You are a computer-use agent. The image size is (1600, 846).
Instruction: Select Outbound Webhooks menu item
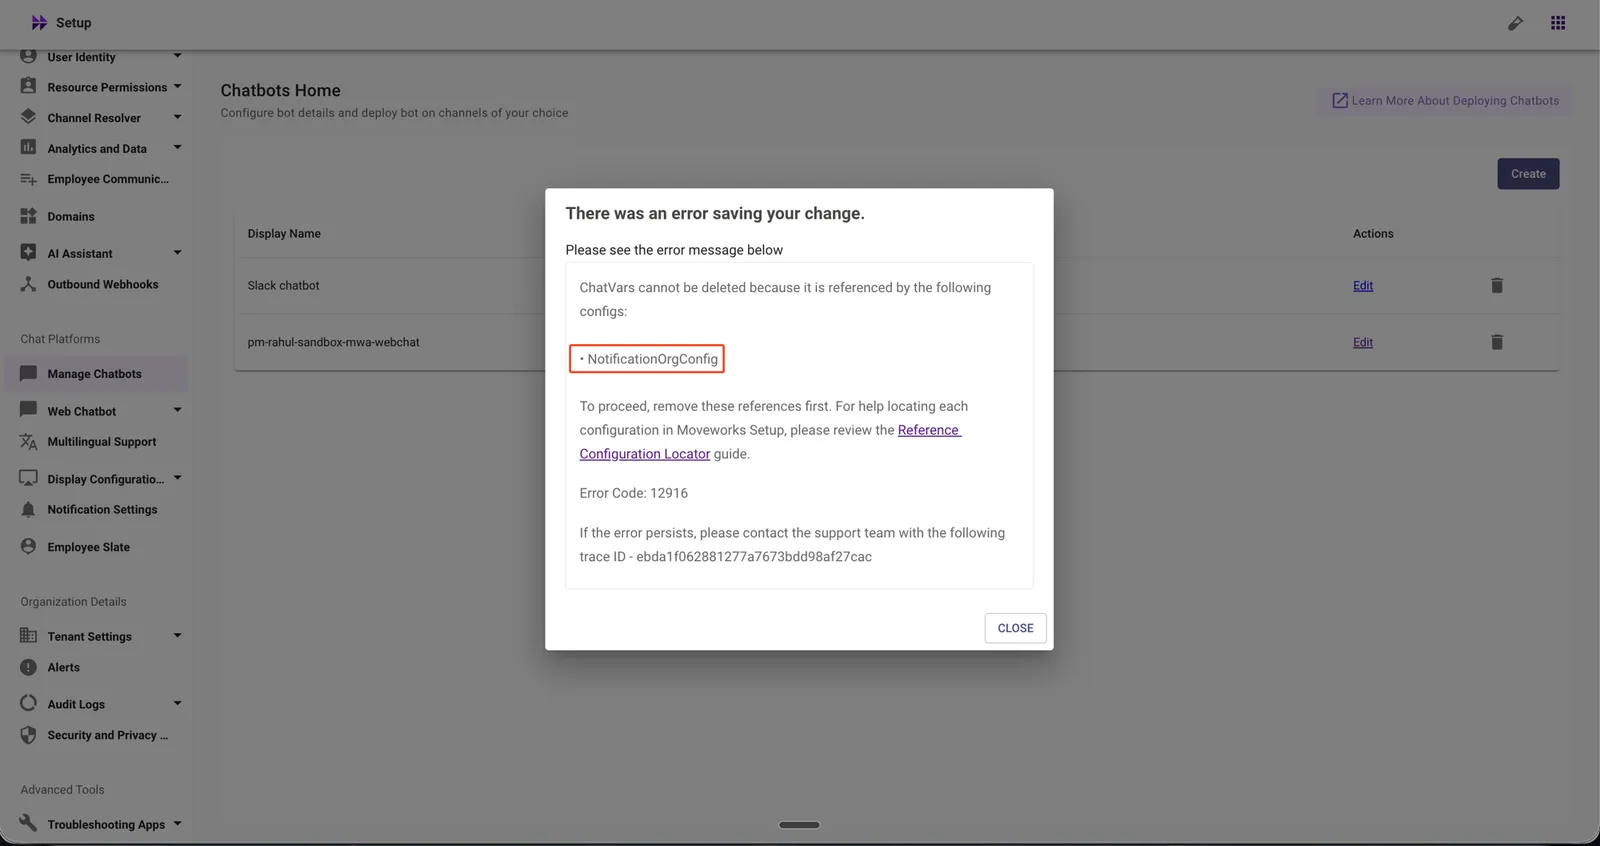pos(103,285)
